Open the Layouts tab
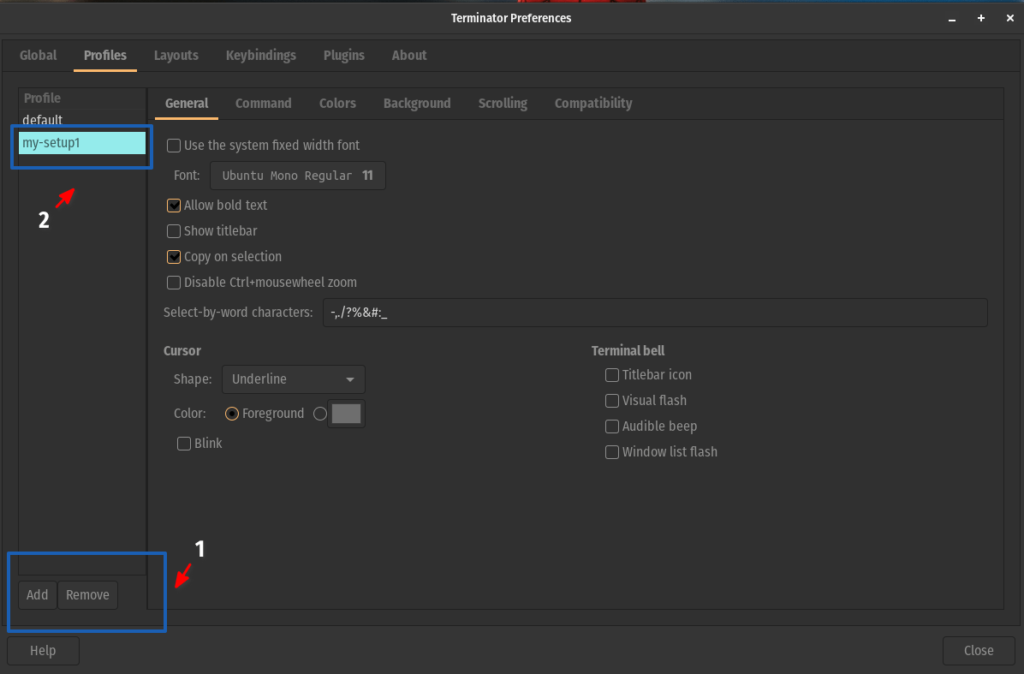Viewport: 1024px width, 674px height. [x=176, y=55]
